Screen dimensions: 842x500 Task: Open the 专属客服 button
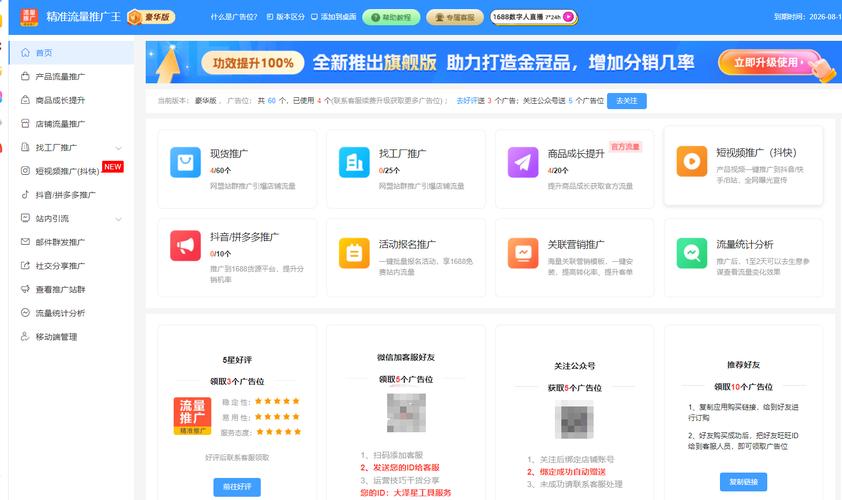click(x=455, y=17)
